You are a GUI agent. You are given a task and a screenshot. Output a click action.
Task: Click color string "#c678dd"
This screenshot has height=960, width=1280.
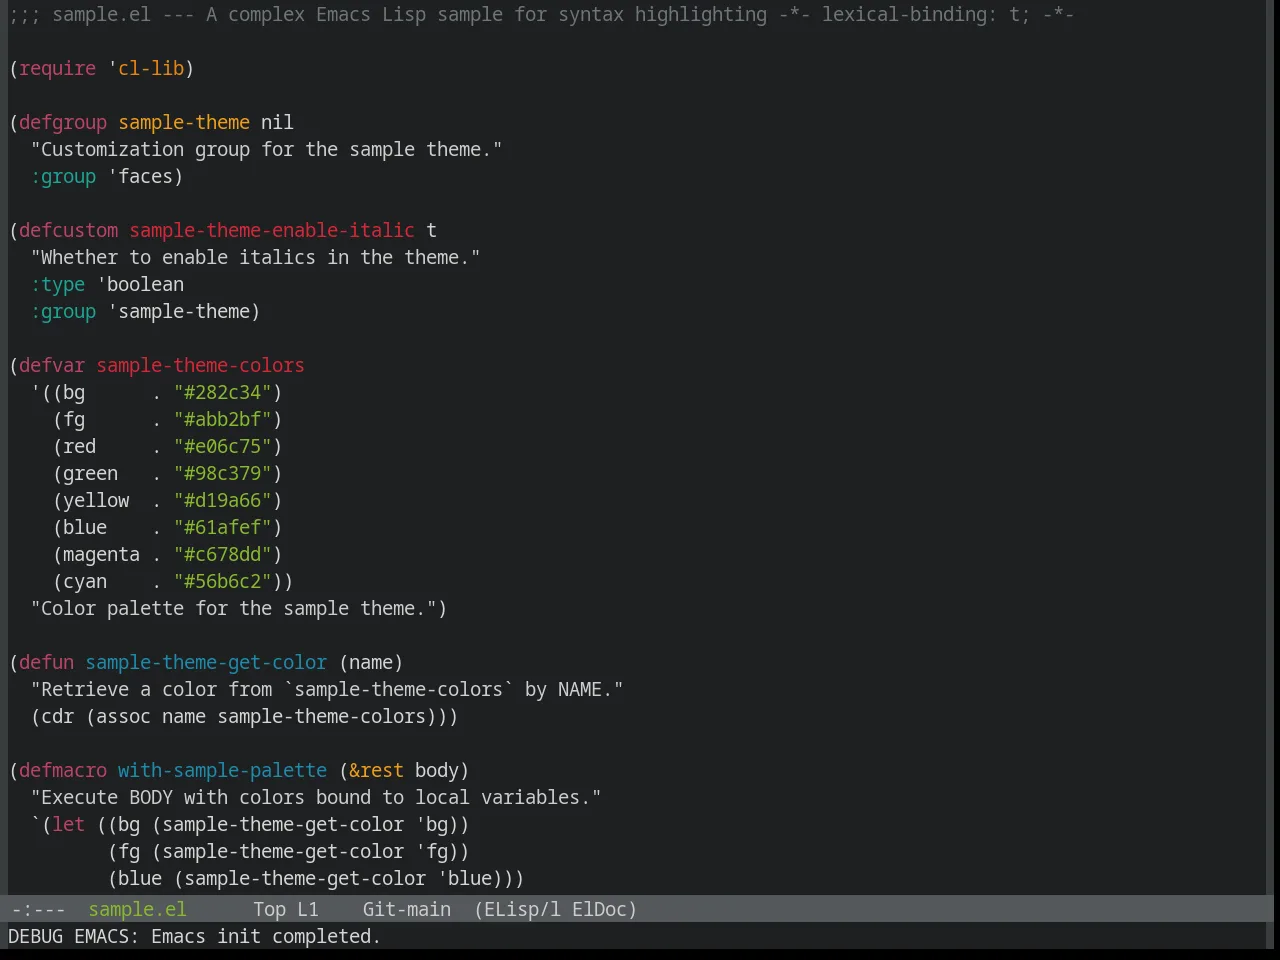point(222,554)
